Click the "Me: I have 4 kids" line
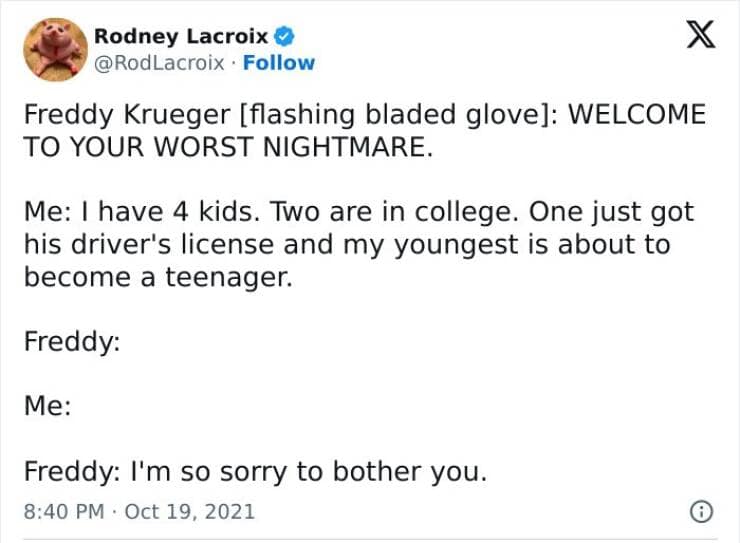The width and height of the screenshot is (740, 543). [130, 213]
